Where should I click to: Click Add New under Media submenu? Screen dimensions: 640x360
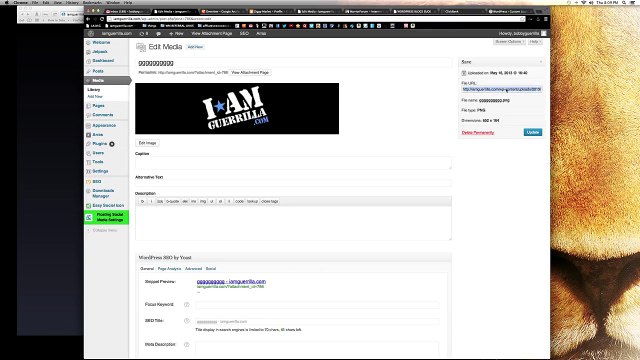pyautogui.click(x=95, y=97)
